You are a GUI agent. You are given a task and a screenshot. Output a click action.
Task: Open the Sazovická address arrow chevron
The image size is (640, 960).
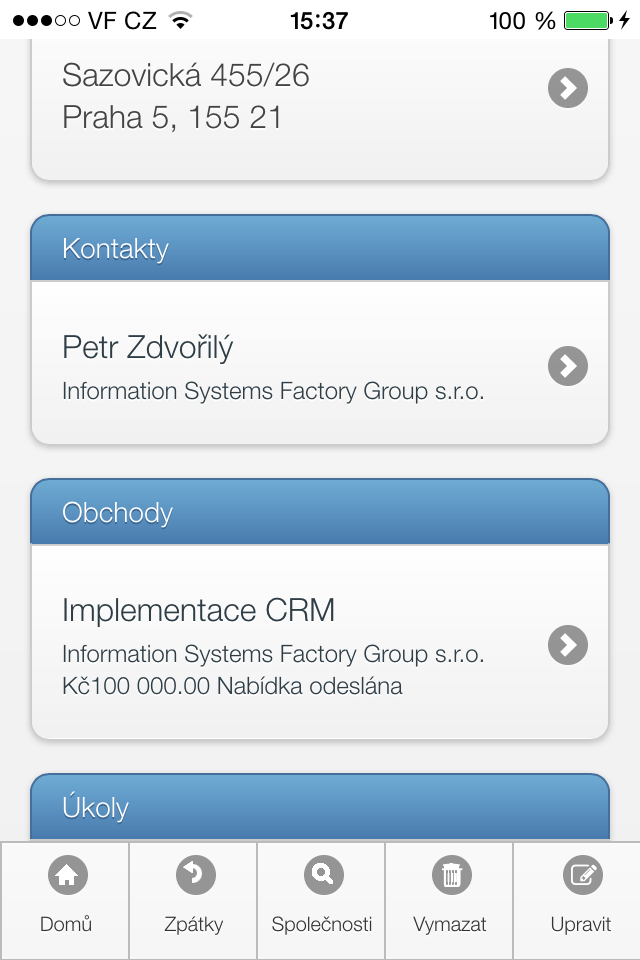pyautogui.click(x=567, y=89)
